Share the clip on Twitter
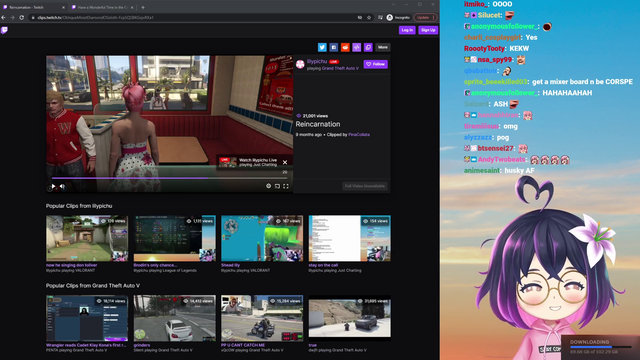The image size is (640, 360). pos(322,47)
